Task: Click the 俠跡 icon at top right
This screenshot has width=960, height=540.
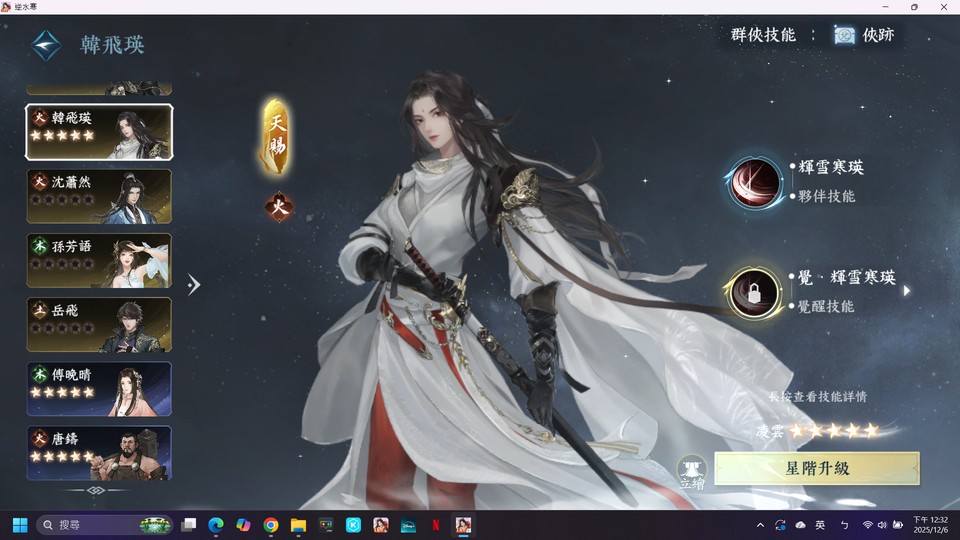Action: pyautogui.click(x=845, y=35)
